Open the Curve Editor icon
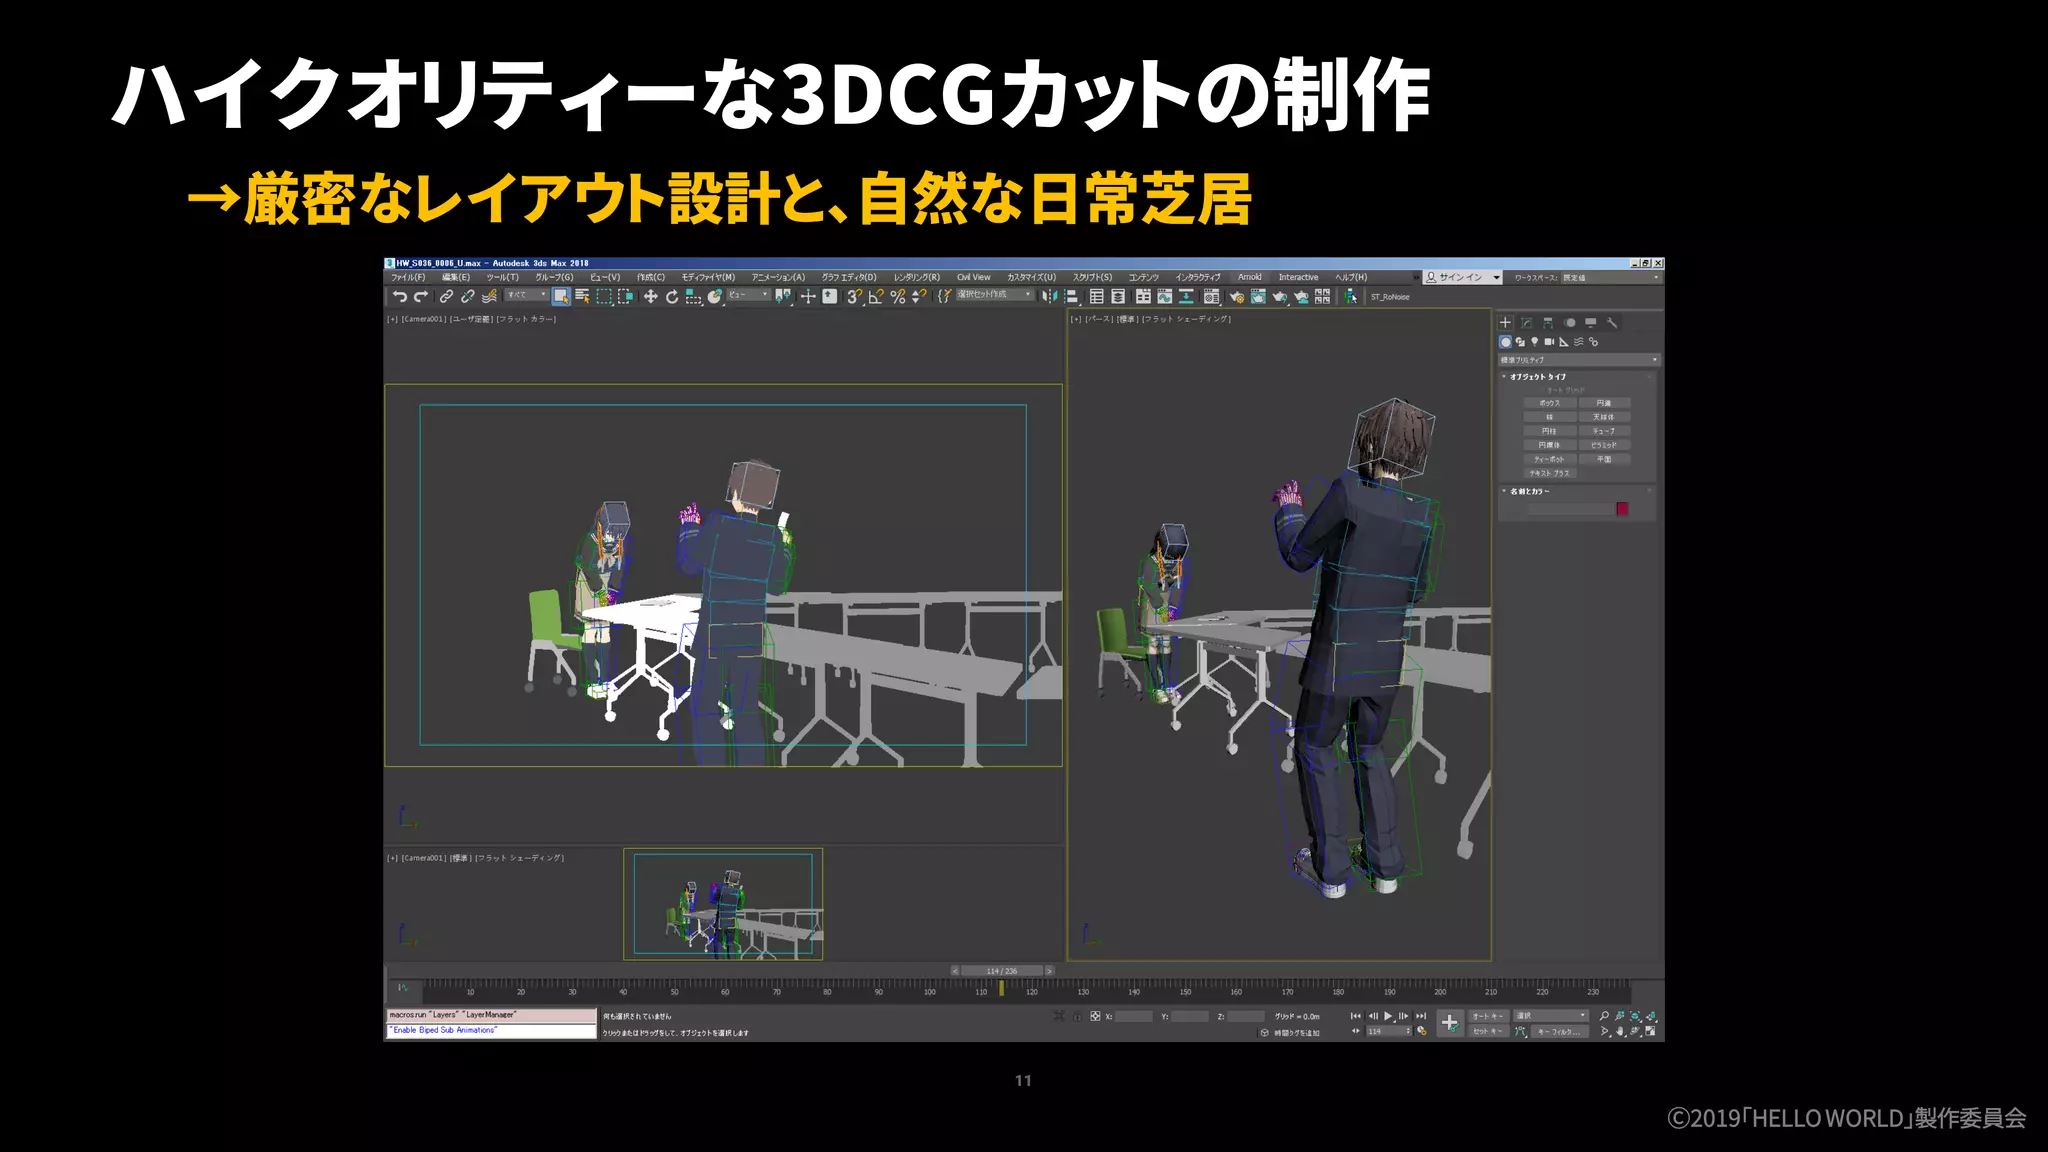The width and height of the screenshot is (2048, 1152). coord(1165,296)
